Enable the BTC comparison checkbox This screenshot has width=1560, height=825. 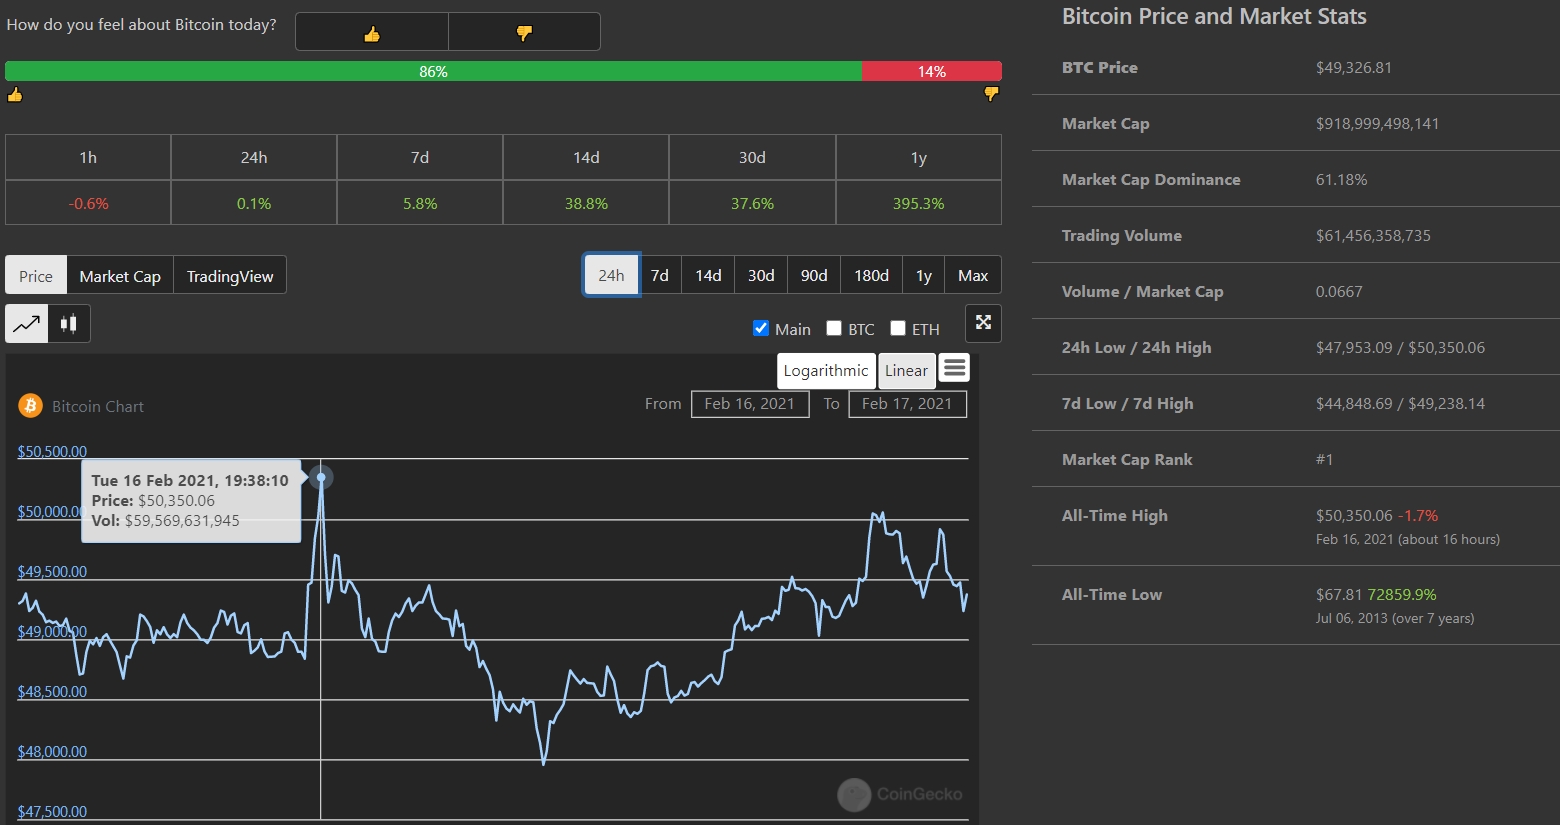(x=834, y=328)
